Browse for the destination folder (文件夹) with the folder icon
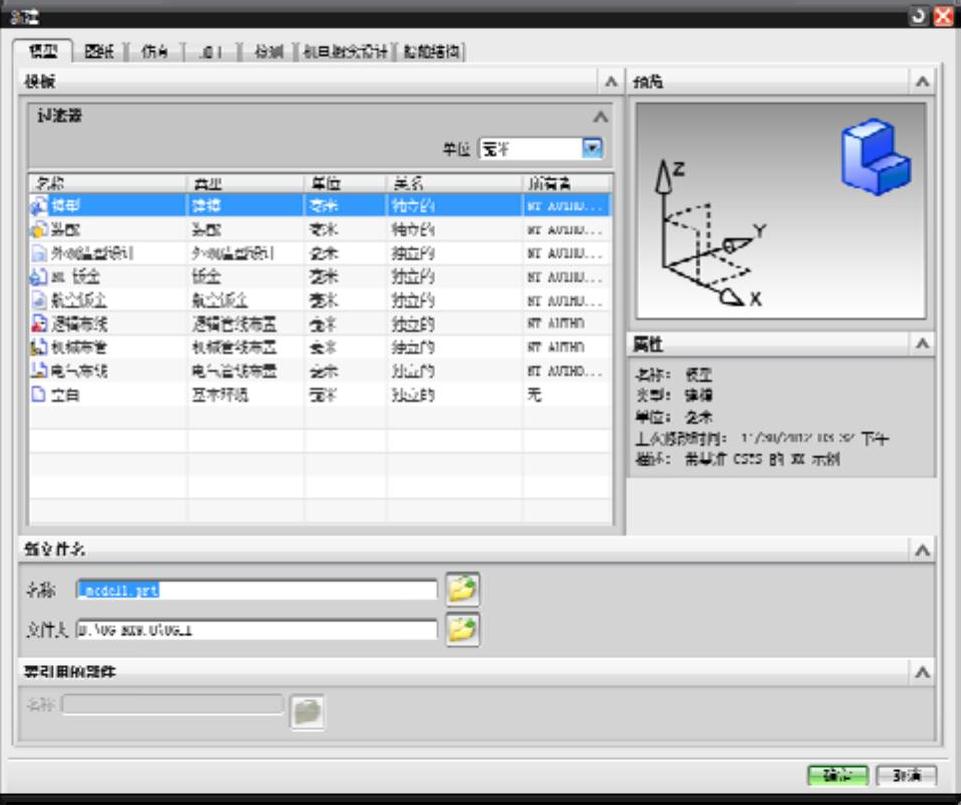This screenshot has width=961, height=805. 463,630
